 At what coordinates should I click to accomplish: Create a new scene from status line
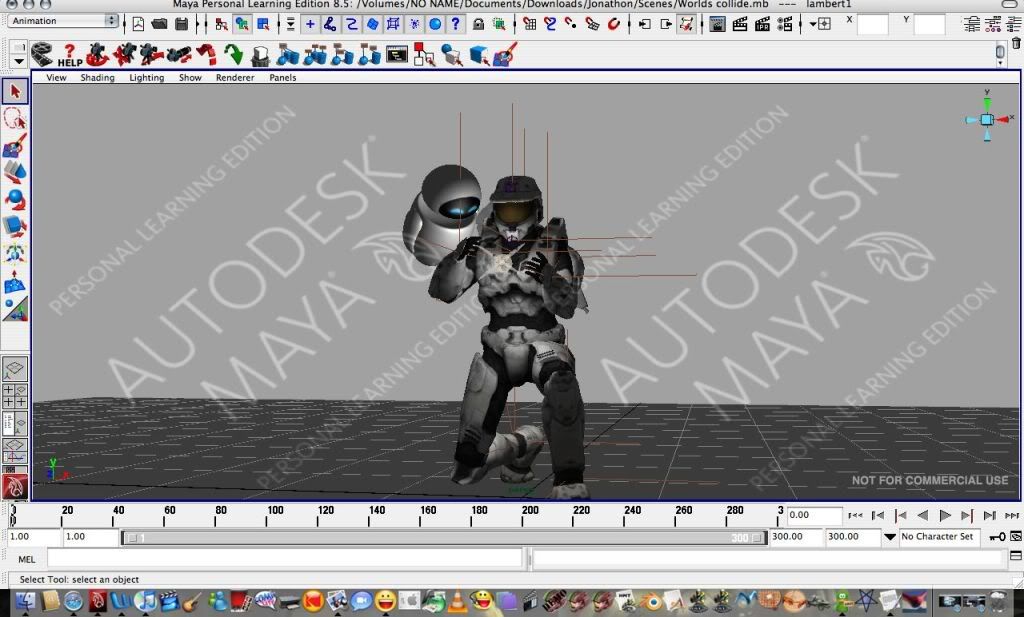tap(138, 24)
